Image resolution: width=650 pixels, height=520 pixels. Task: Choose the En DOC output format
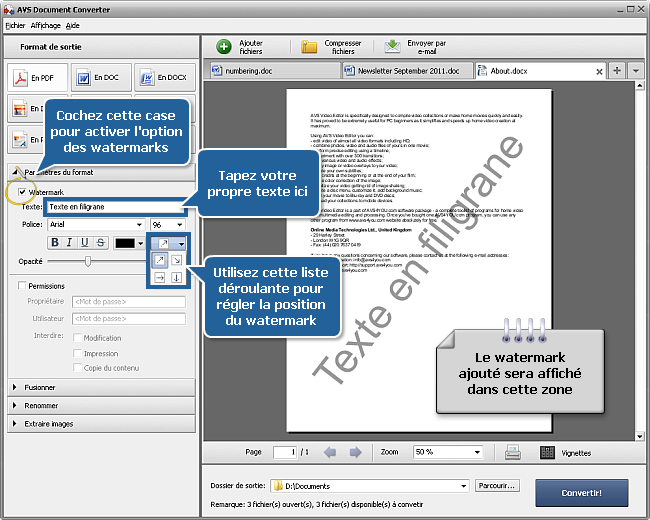pos(101,78)
